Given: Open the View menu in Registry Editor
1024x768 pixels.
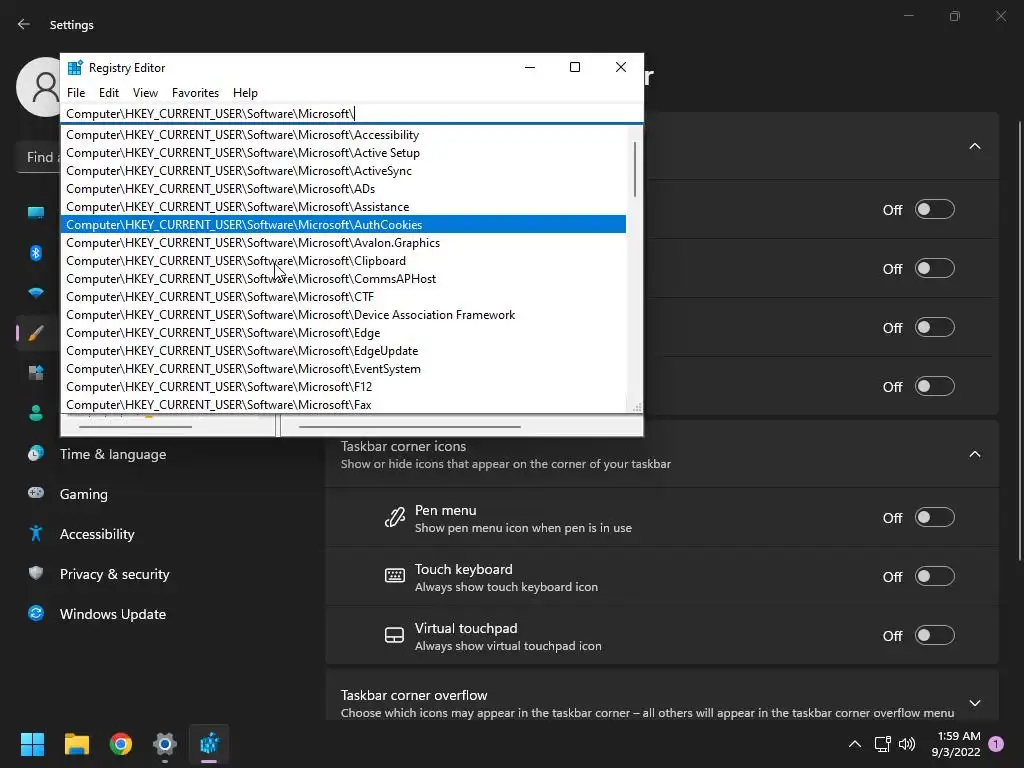Looking at the screenshot, I should [145, 93].
